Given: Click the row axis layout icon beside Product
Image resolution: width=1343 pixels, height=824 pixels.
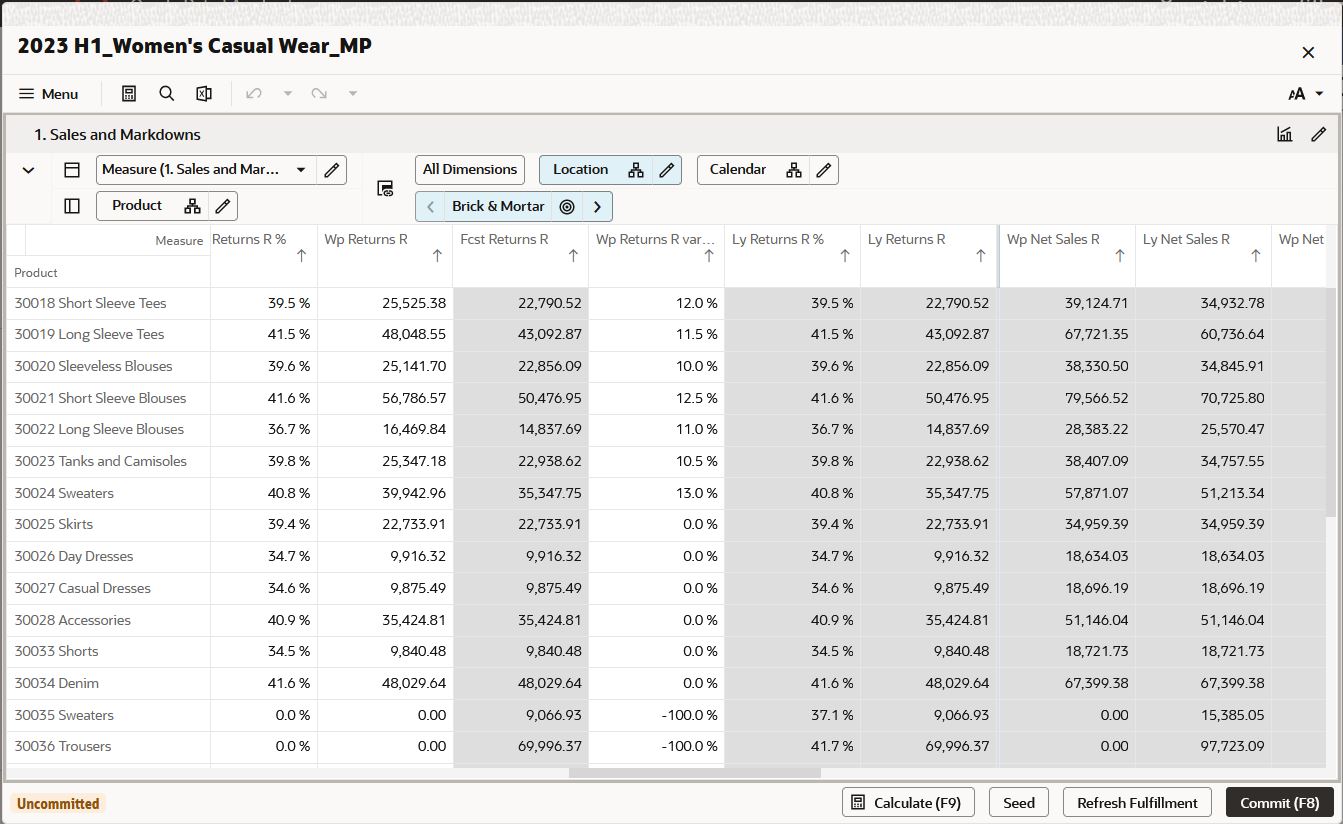Looking at the screenshot, I should (72, 206).
